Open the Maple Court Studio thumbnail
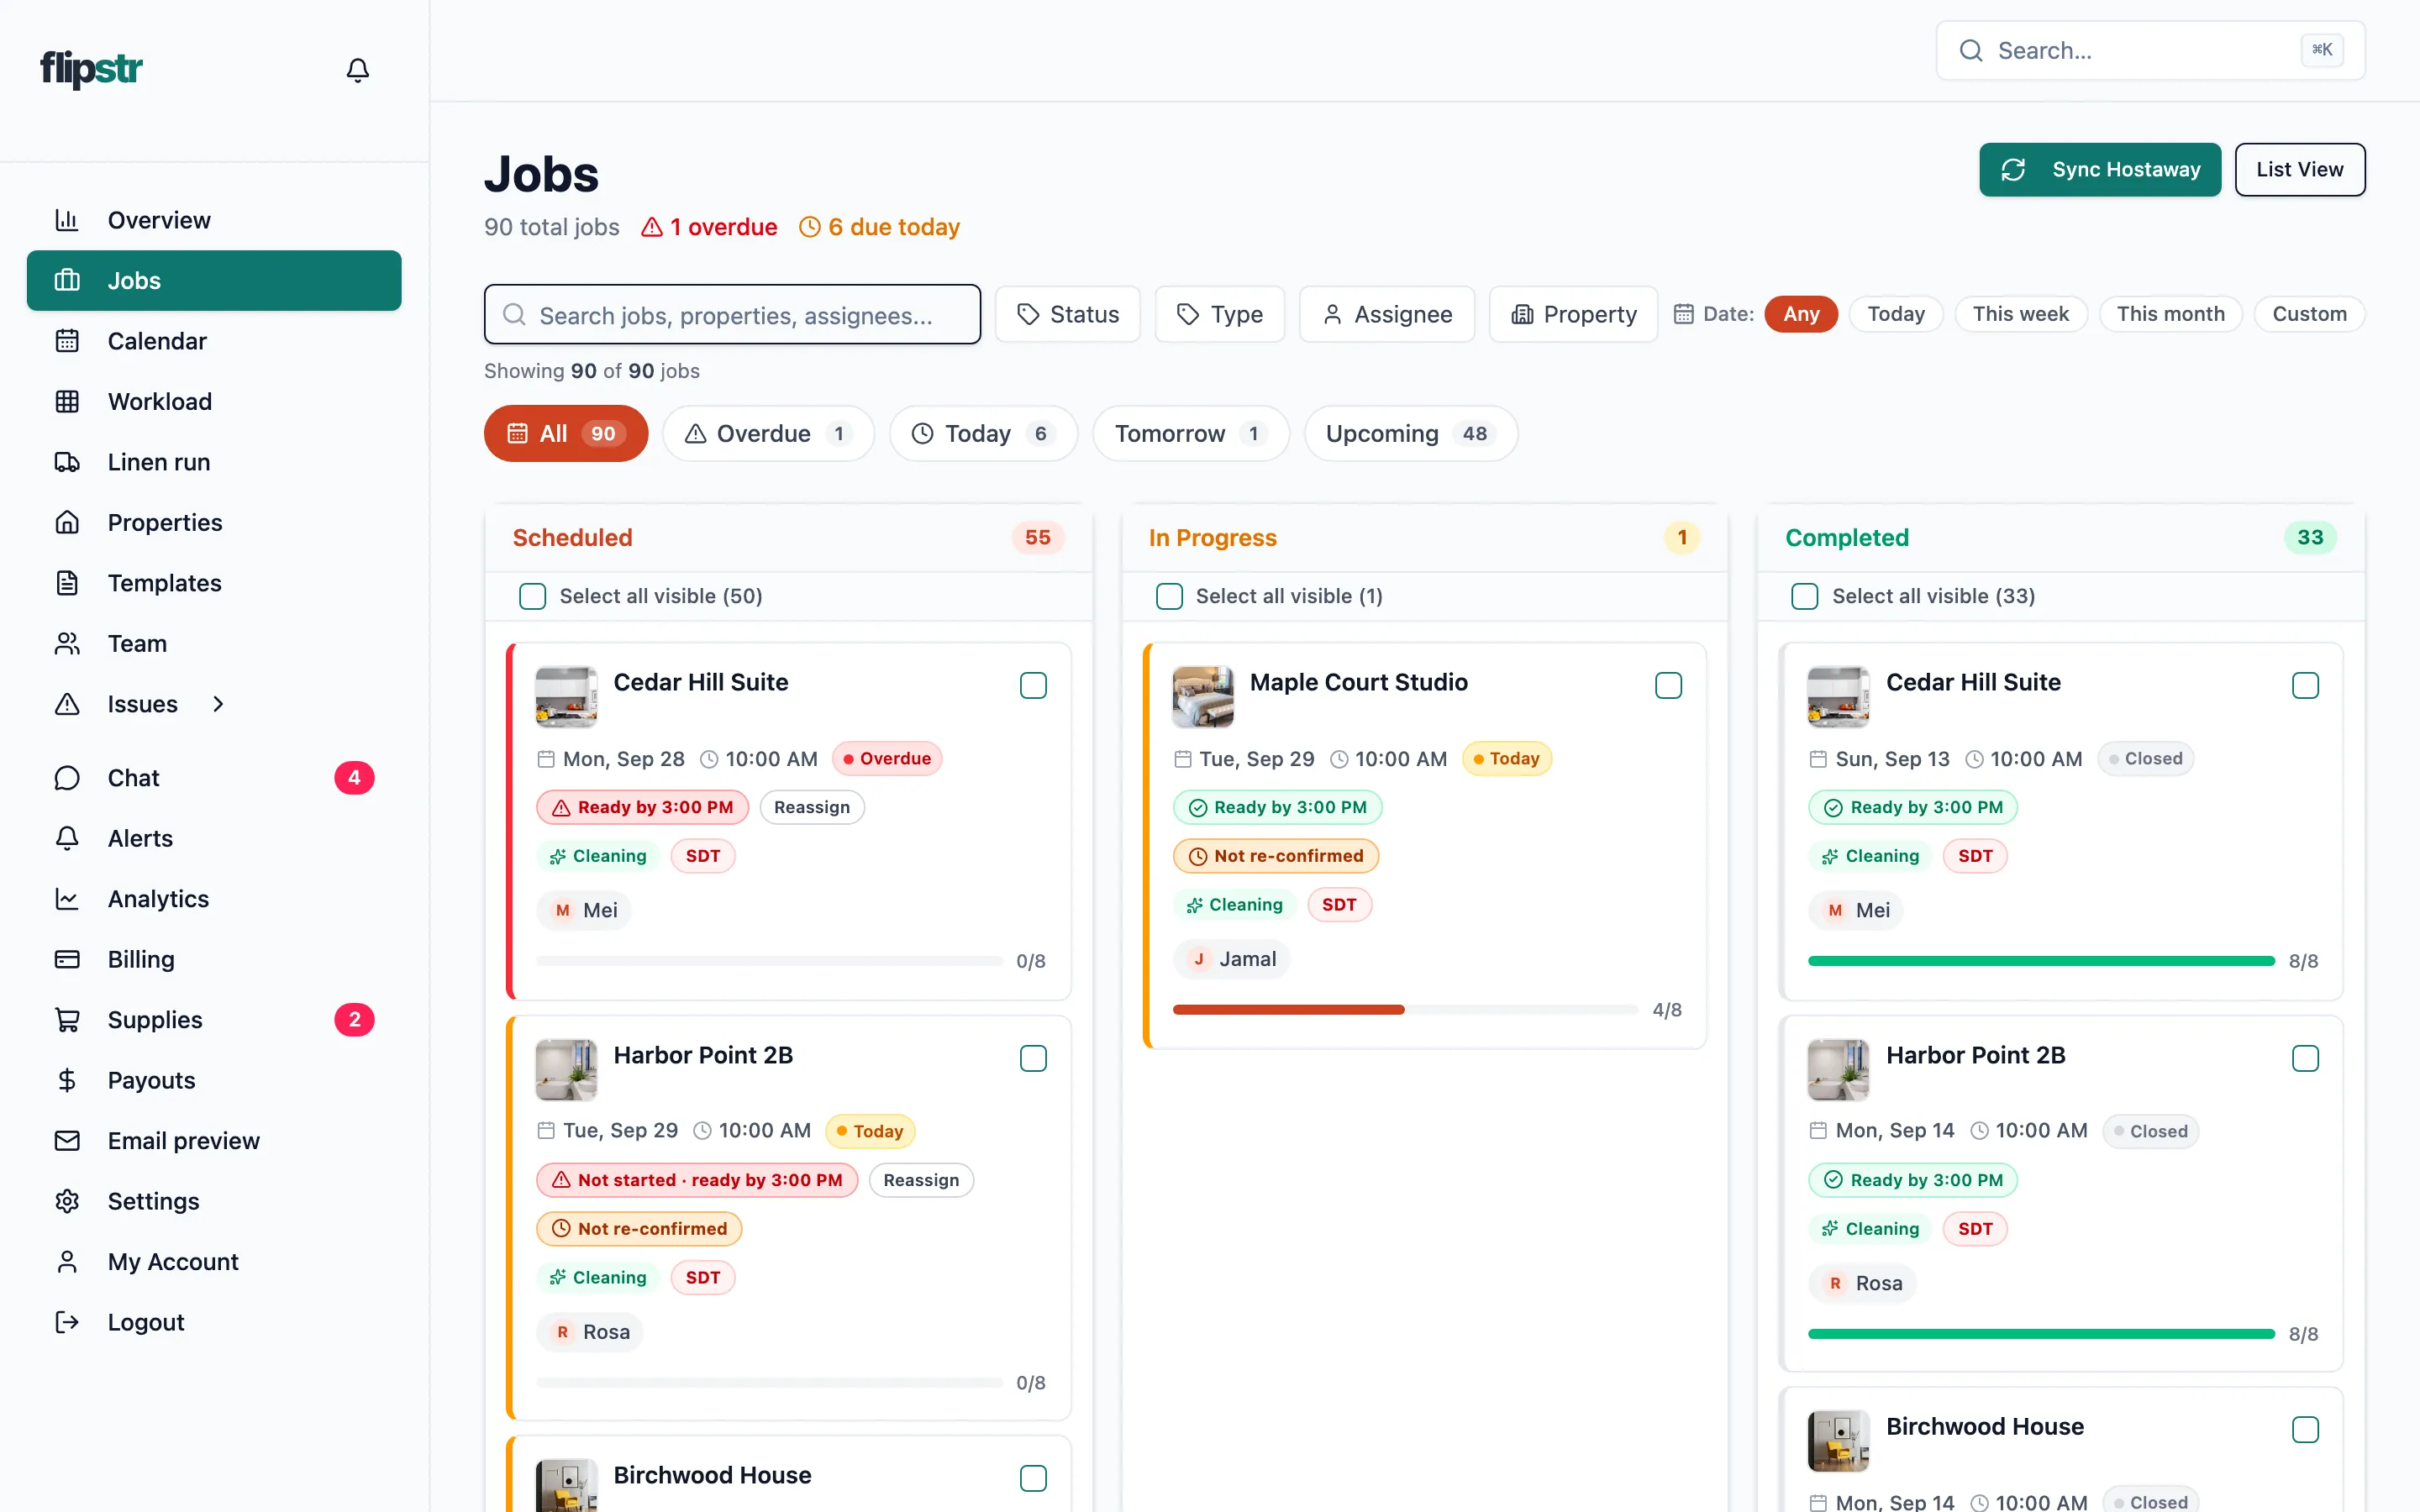 pyautogui.click(x=1202, y=697)
